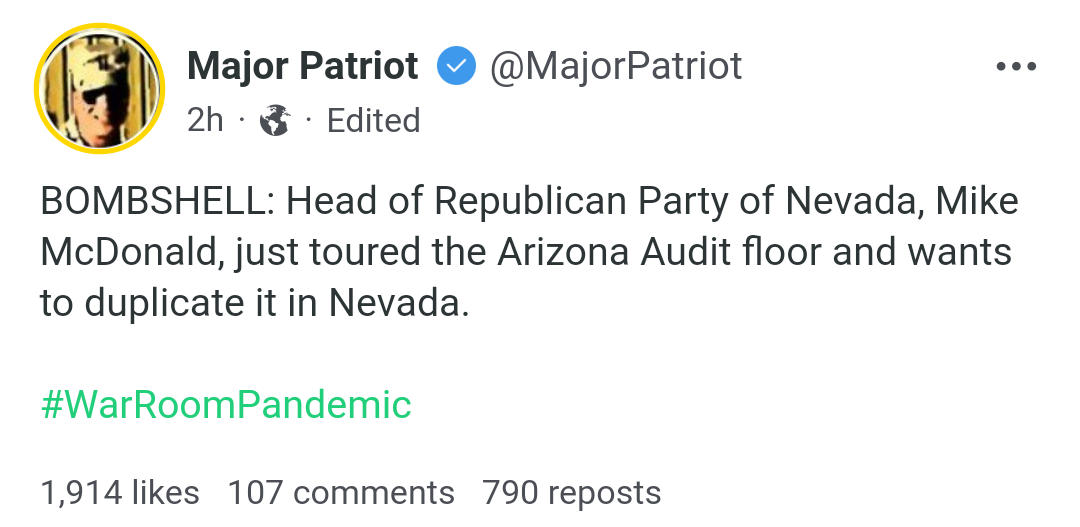Image resolution: width=1080 pixels, height=527 pixels.
Task: Click the "2h" post timestamp
Action: 205,121
